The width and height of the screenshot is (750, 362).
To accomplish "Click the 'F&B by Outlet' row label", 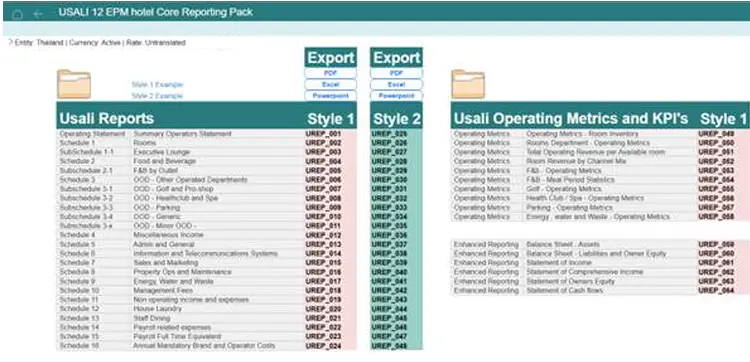I will point(157,171).
